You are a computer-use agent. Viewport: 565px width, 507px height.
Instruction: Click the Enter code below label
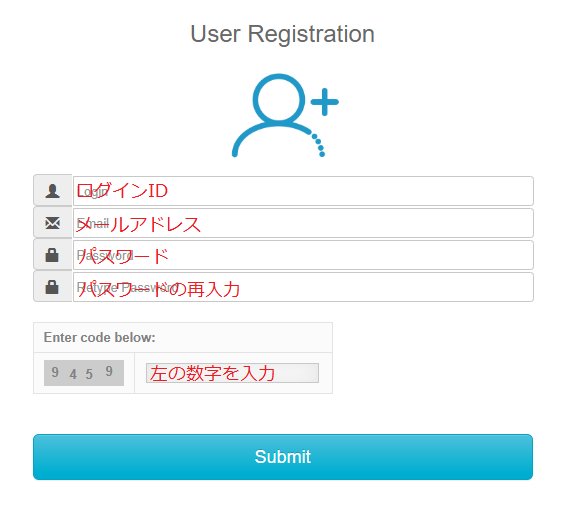(99, 338)
